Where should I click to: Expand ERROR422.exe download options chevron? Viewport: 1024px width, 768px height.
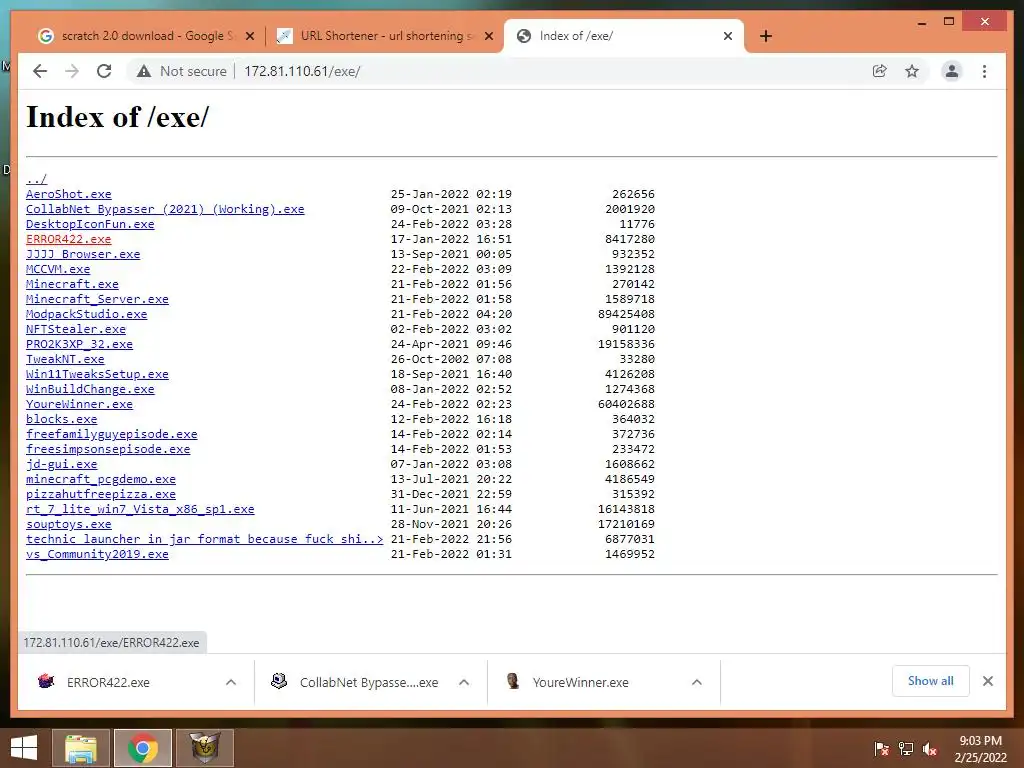click(231, 682)
